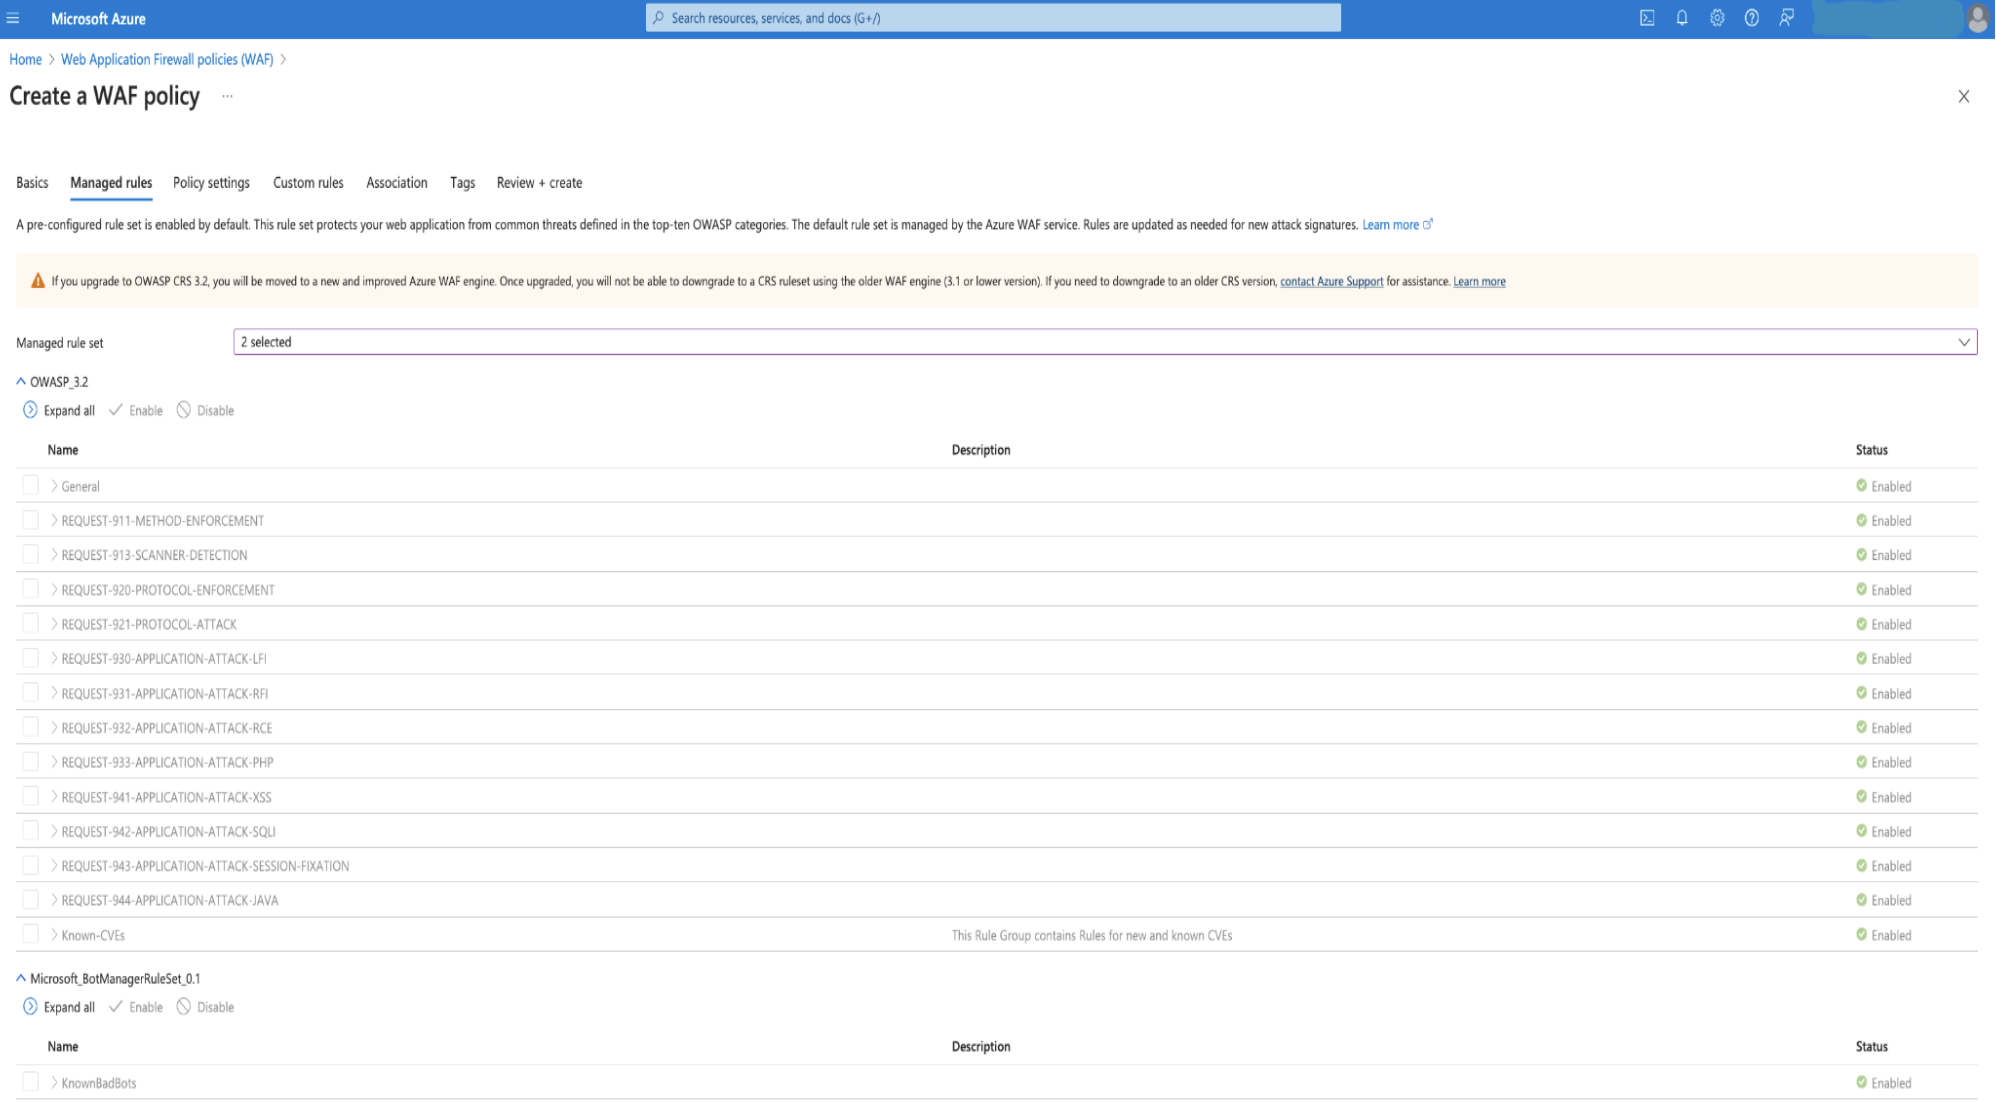Click the help question mark icon
1996x1102 pixels.
click(x=1752, y=18)
